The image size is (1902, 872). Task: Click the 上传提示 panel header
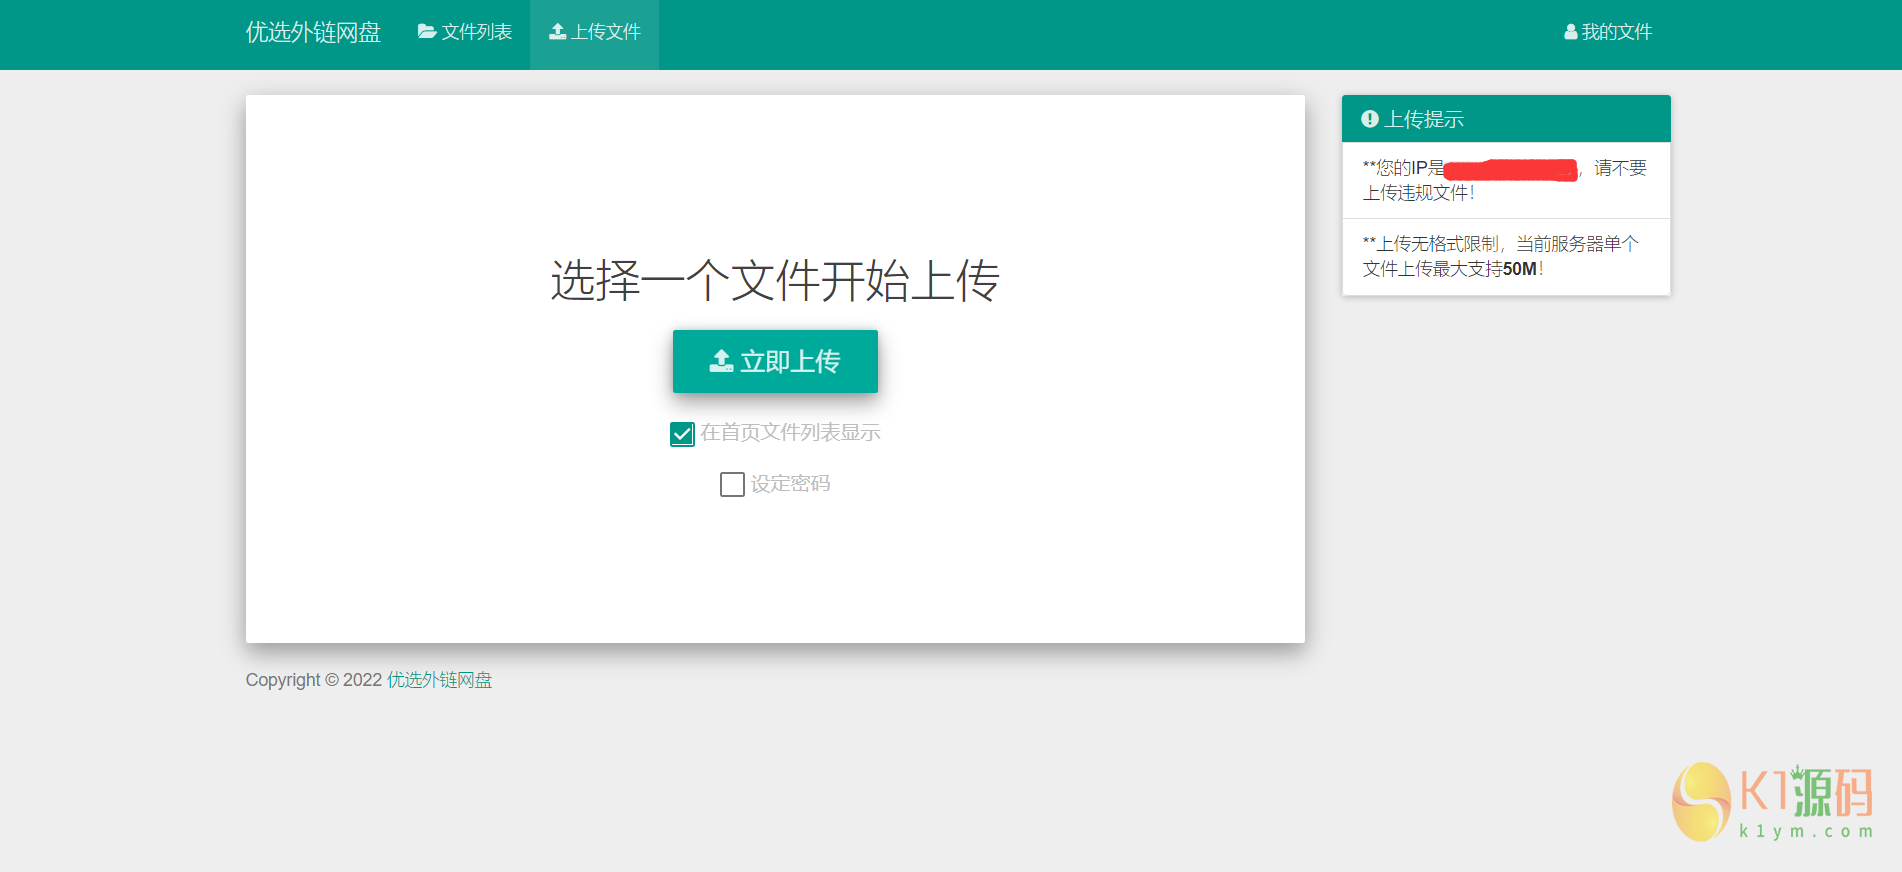point(1505,119)
